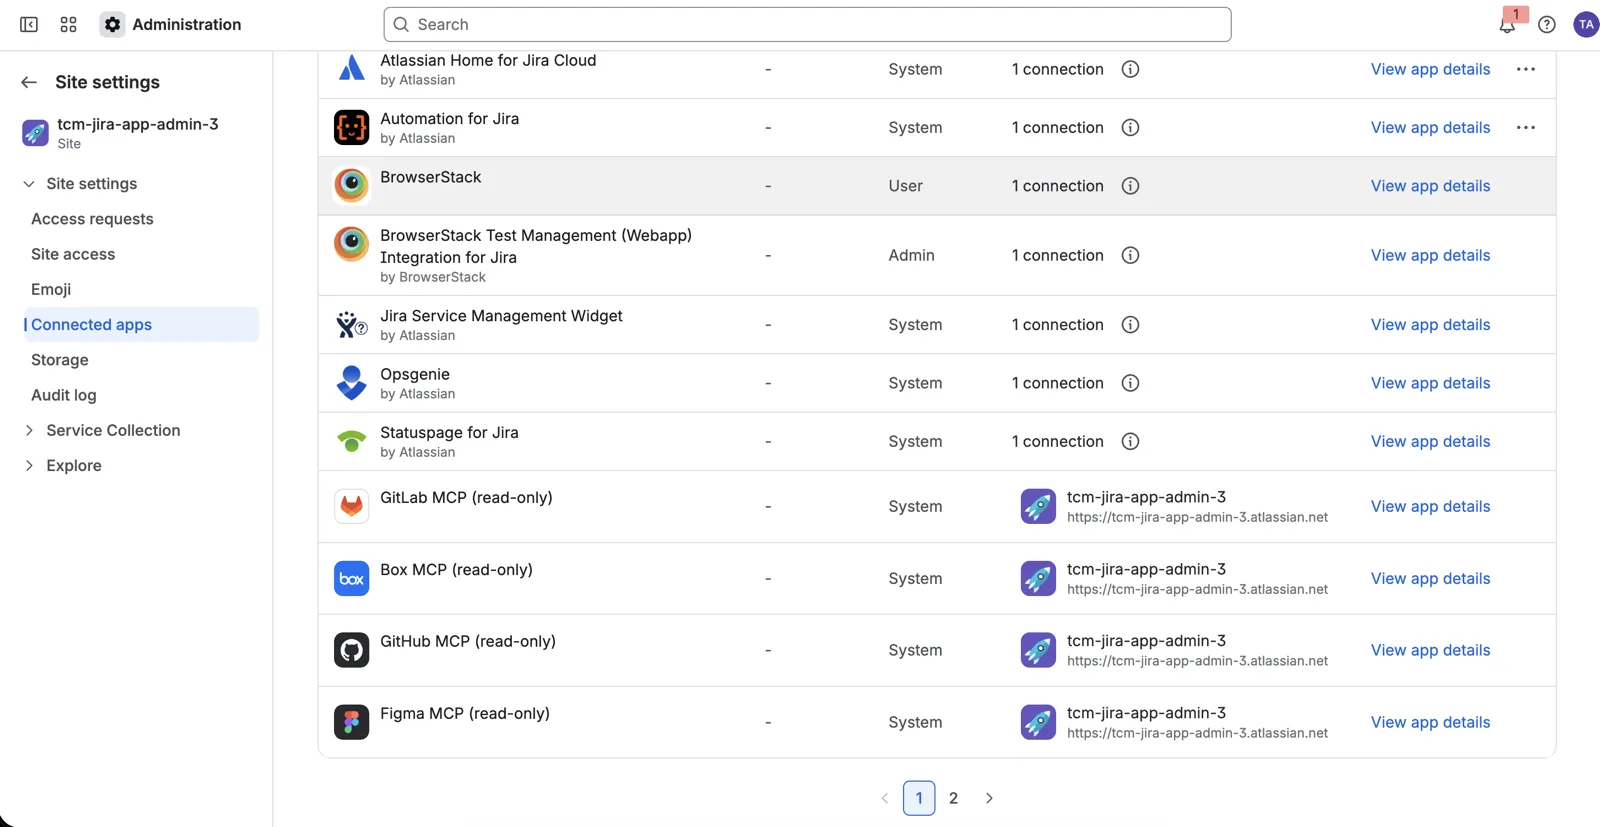
Task: Expand the Explore section
Action: point(29,465)
